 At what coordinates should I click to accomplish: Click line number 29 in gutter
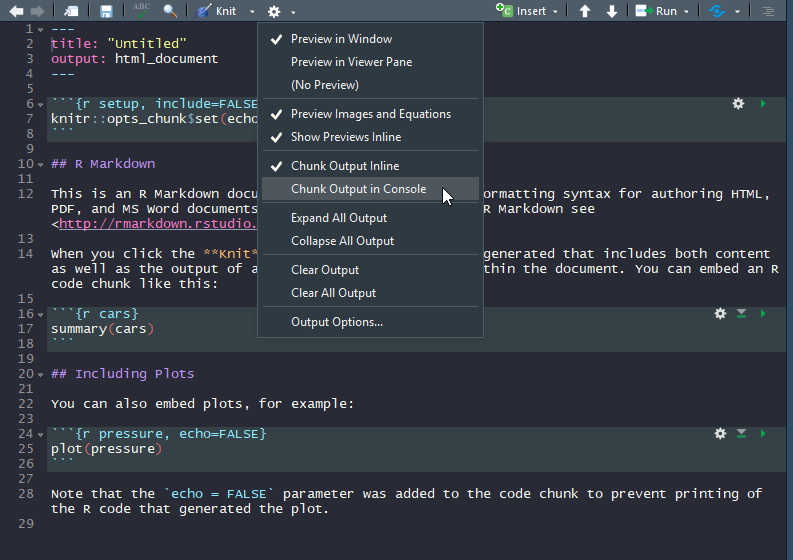26,524
